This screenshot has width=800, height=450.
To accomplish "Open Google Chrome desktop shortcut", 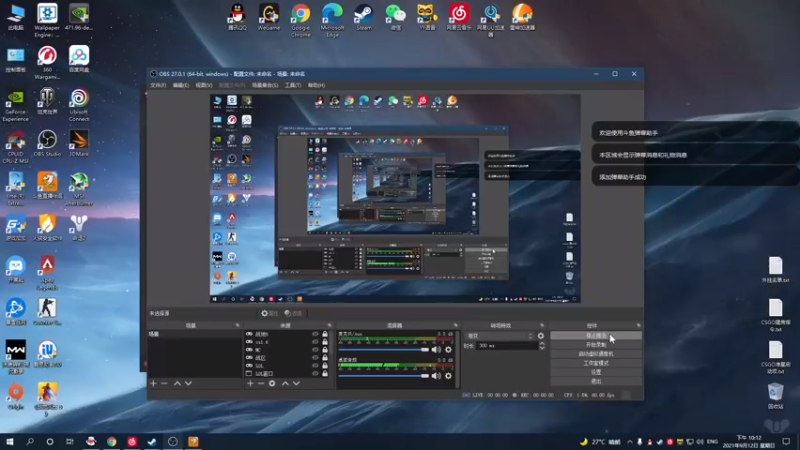I will point(301,20).
